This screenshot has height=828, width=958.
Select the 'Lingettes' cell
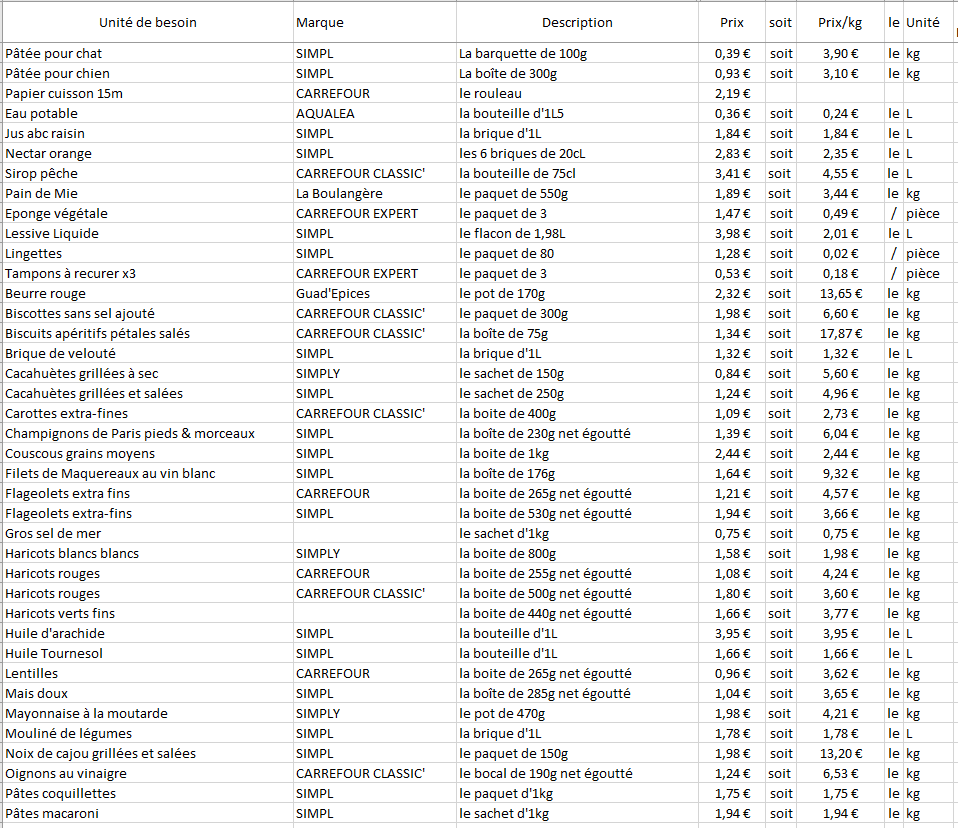(x=148, y=254)
